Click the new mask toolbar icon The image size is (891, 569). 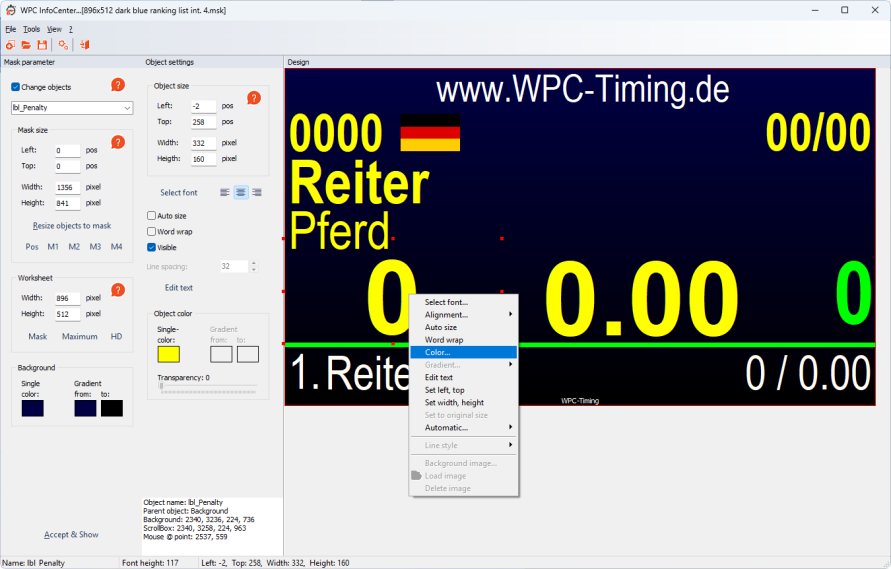[x=10, y=45]
